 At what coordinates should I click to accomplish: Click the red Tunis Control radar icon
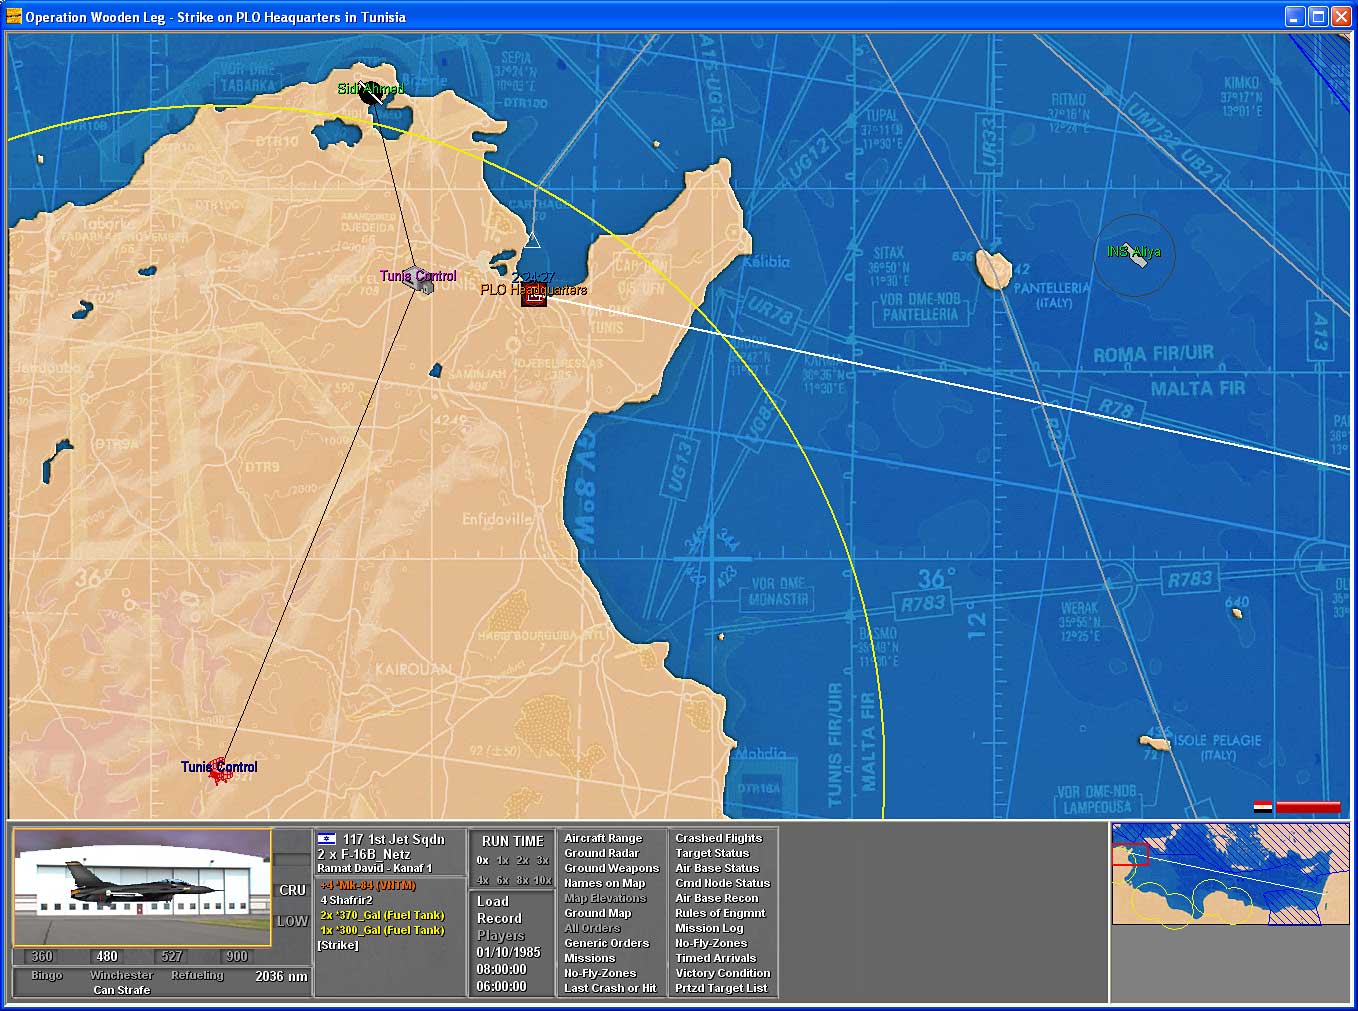click(219, 773)
